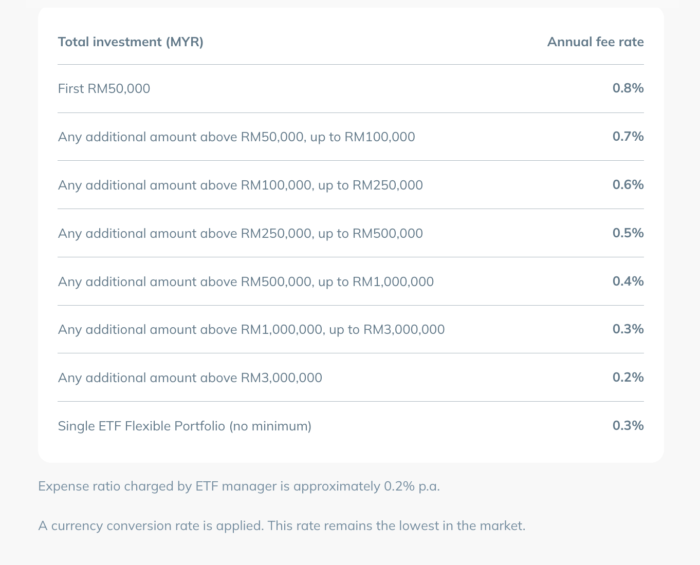Click the ETF manager expense ratio note
Screen dimensions: 700x565
[x=239, y=487]
